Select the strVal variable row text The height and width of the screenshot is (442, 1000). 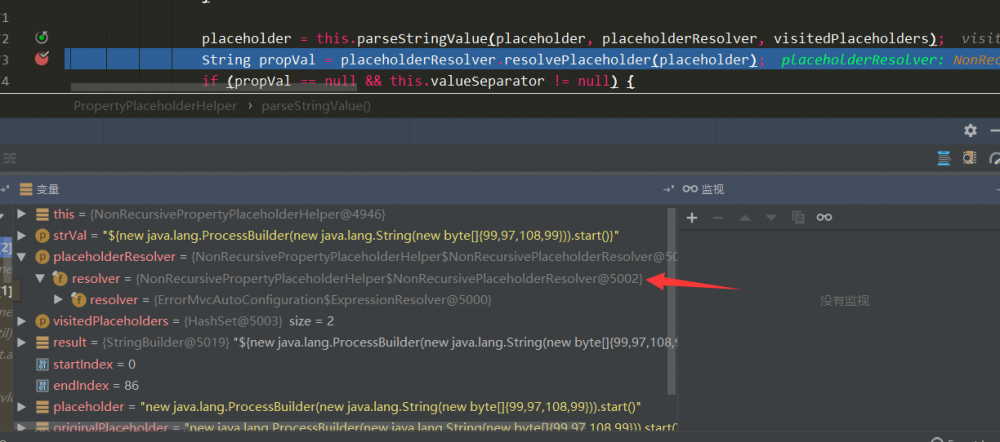[335, 236]
